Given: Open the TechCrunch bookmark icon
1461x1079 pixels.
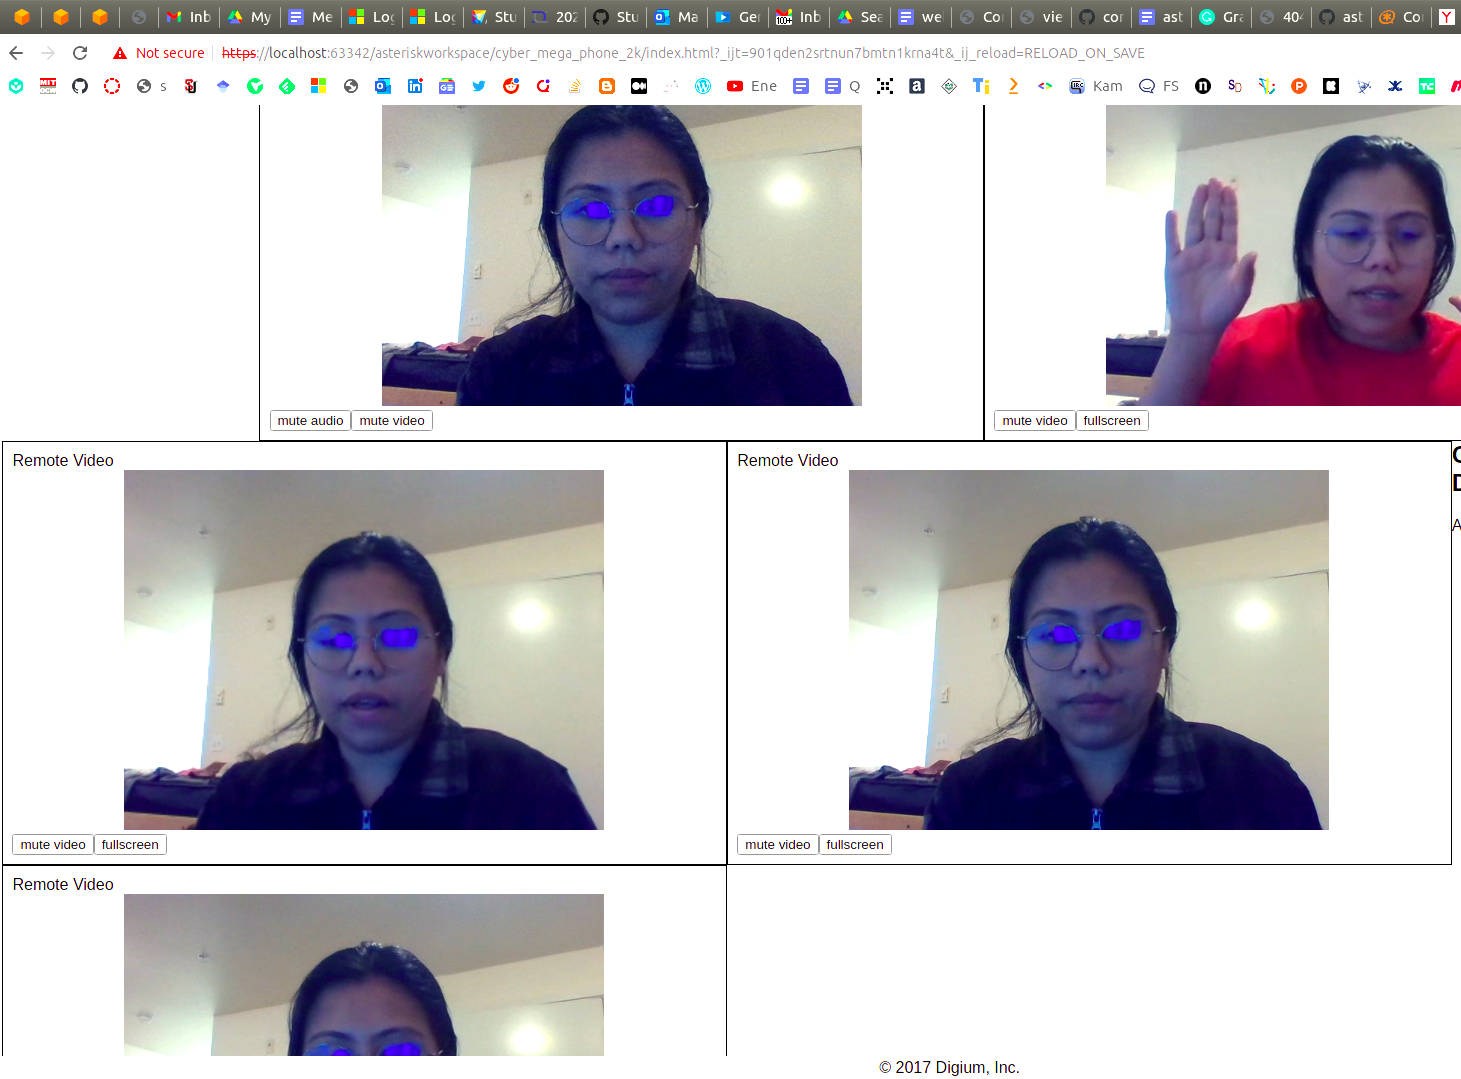Looking at the screenshot, I should tap(1427, 86).
